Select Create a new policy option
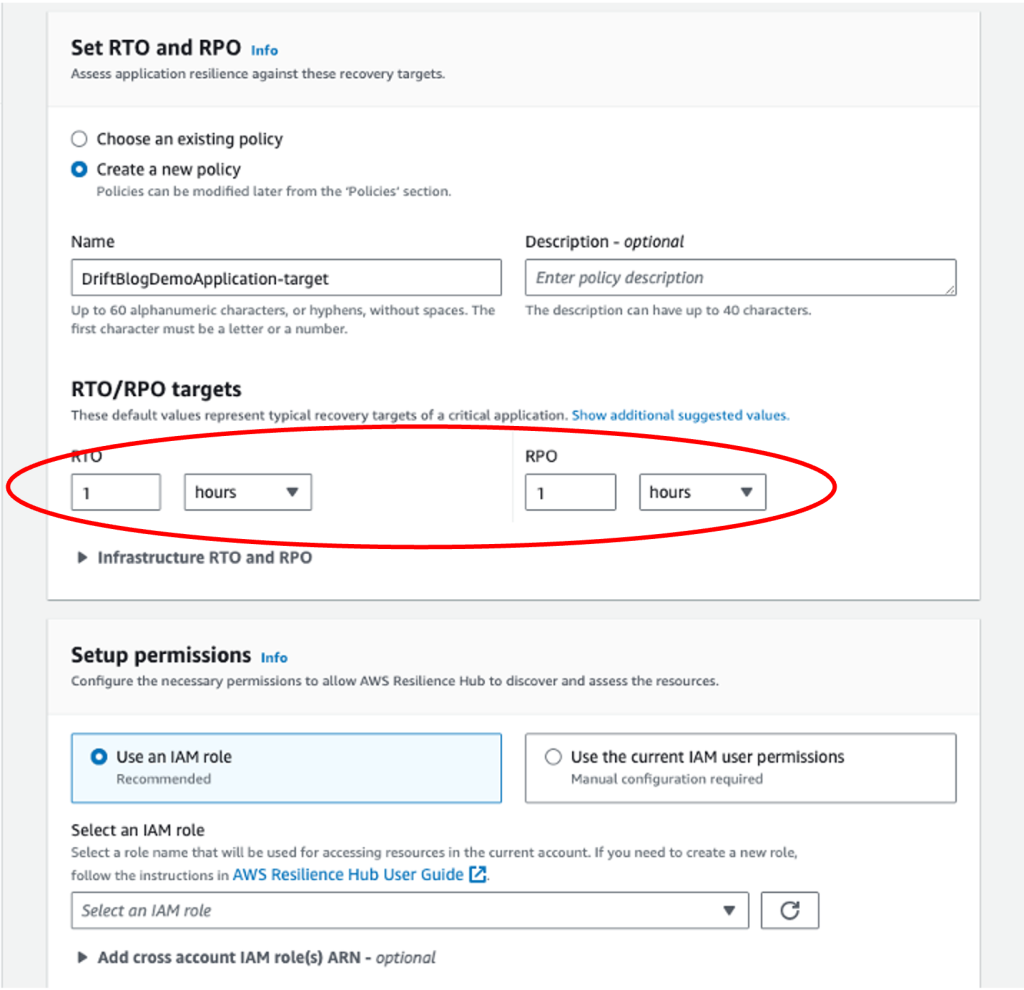The width and height of the screenshot is (1024, 990). (79, 169)
